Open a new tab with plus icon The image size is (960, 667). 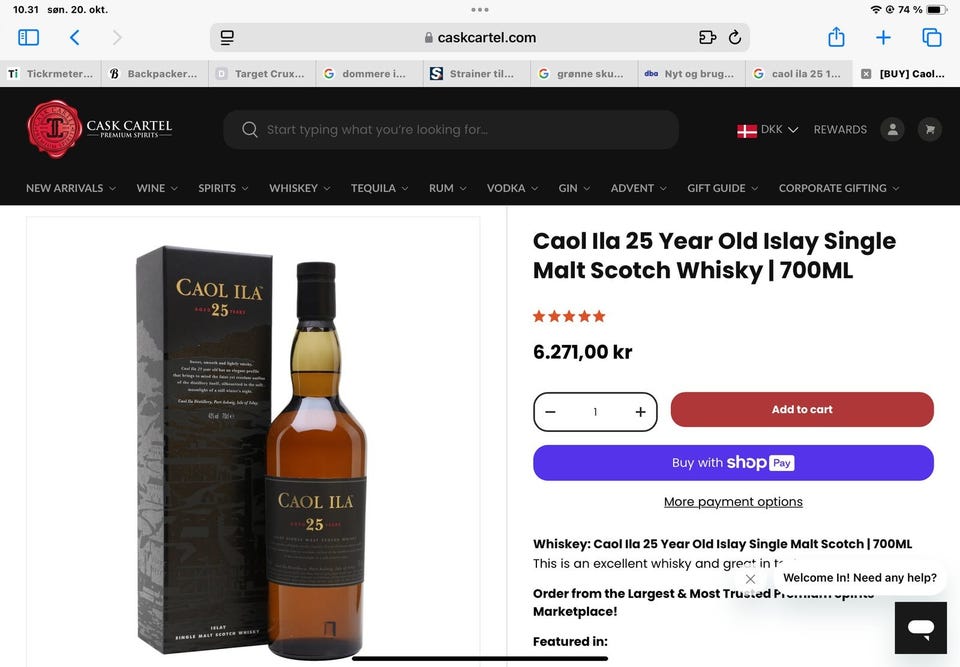(x=883, y=38)
